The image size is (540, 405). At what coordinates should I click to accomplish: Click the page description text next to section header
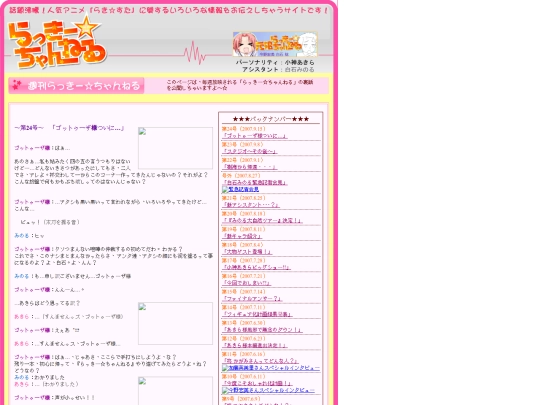tap(240, 85)
